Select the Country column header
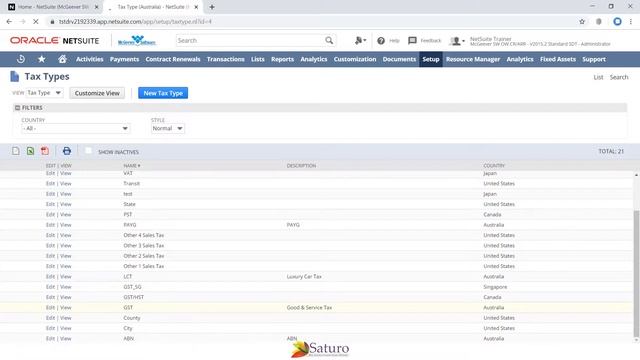 [494, 166]
